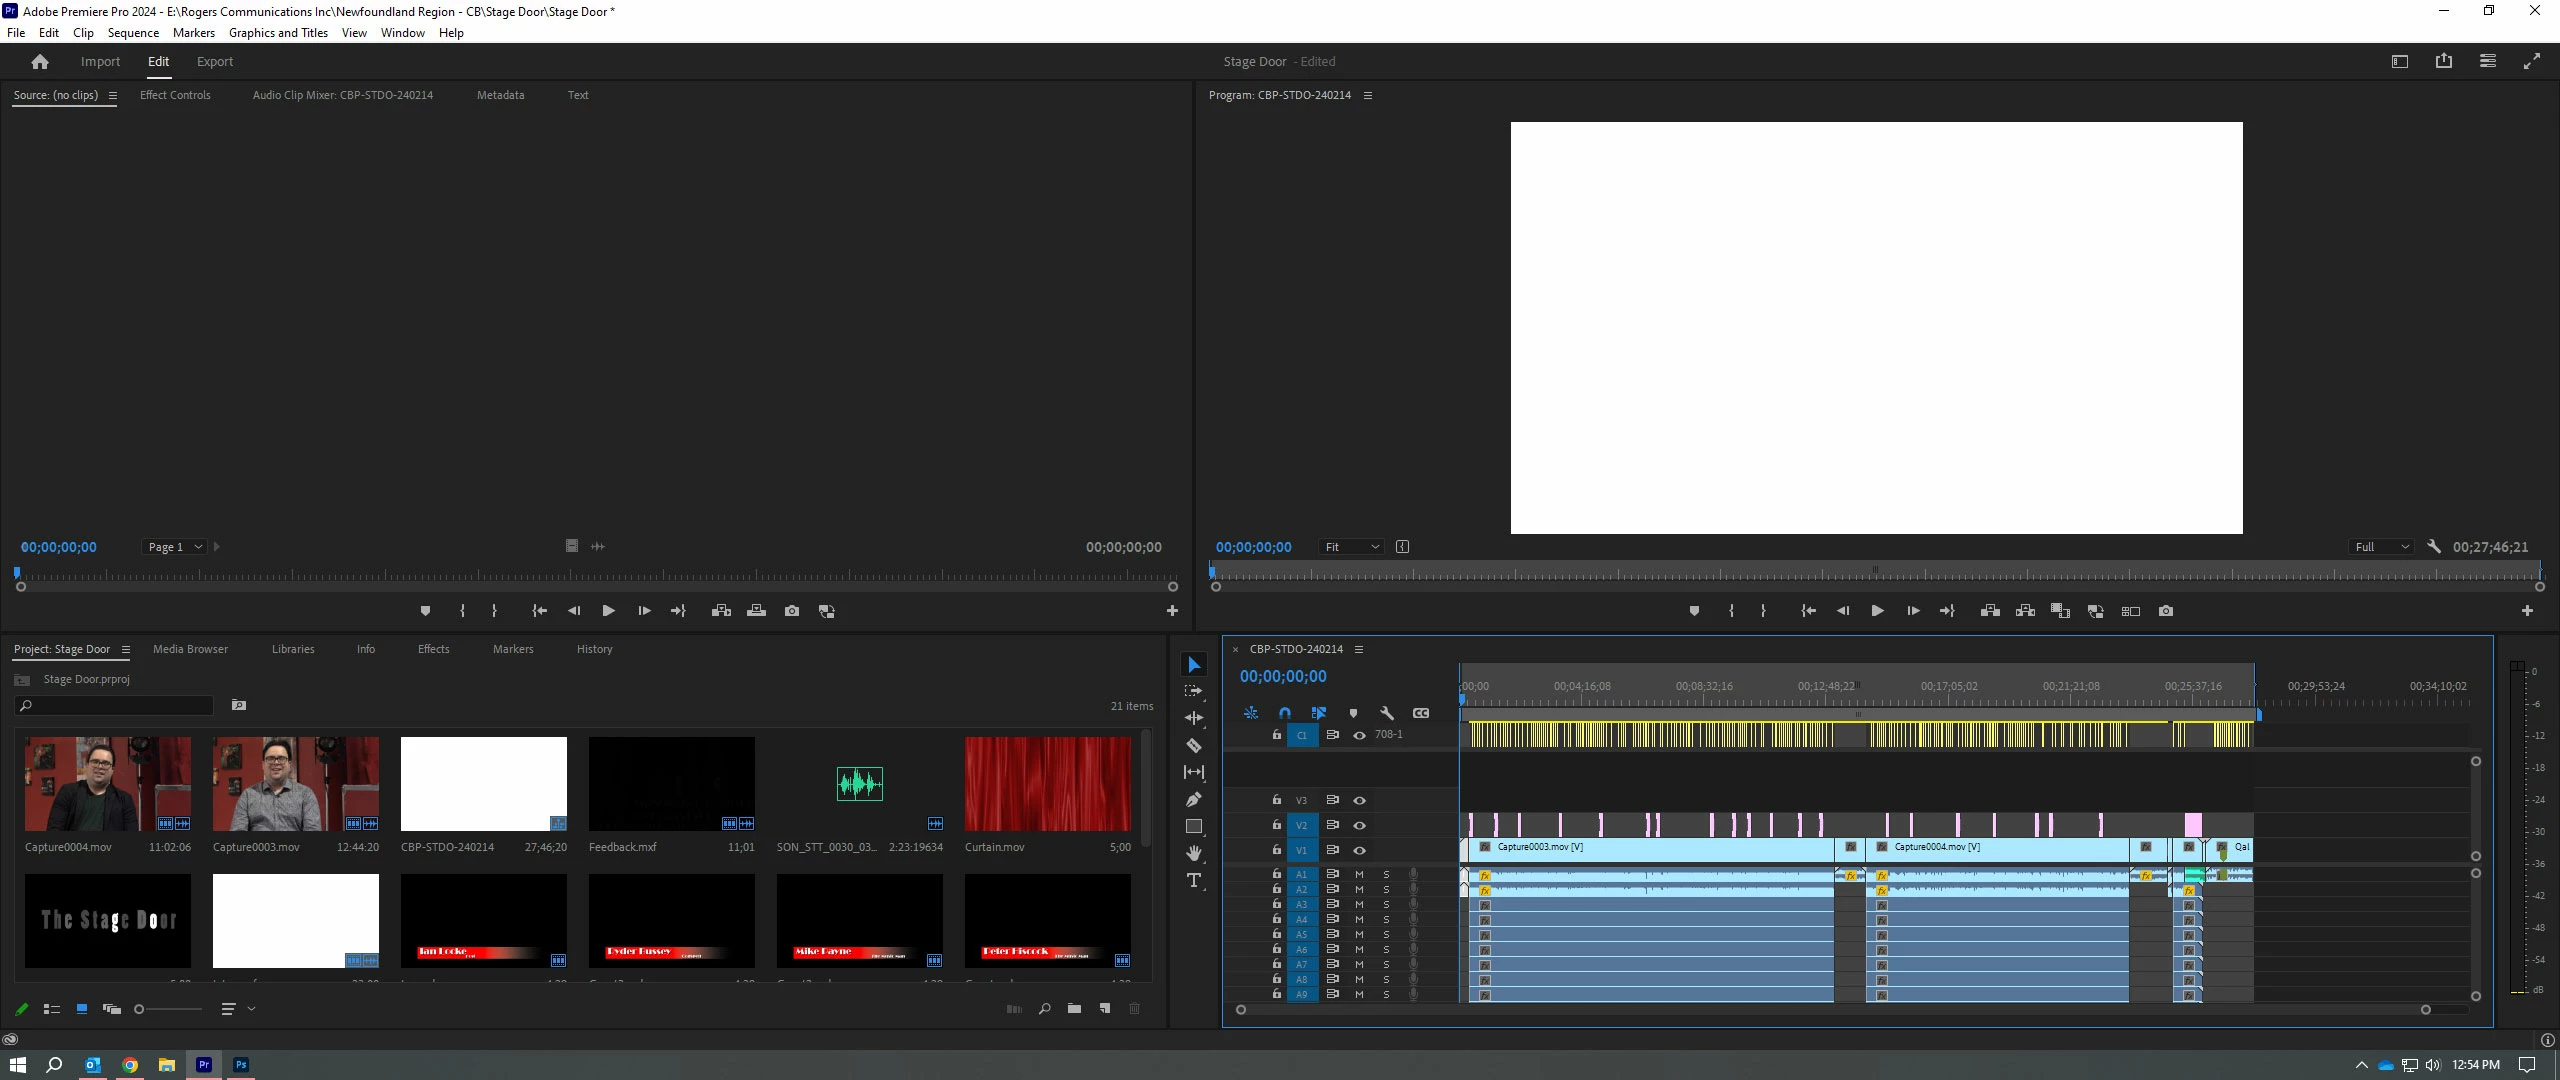This screenshot has width=2560, height=1080.
Task: Select the Pen tool in the tools panel
Action: [1193, 799]
